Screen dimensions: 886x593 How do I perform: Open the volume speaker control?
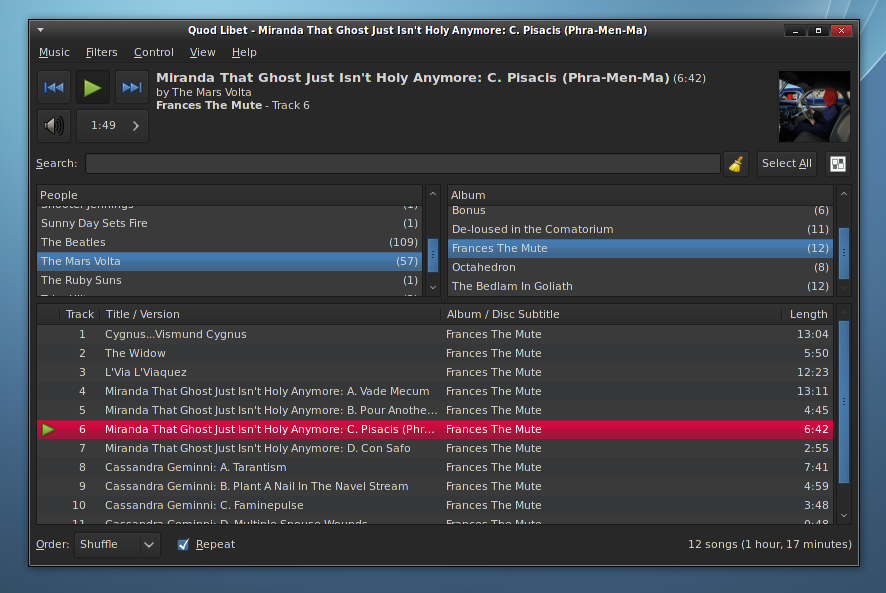click(54, 125)
